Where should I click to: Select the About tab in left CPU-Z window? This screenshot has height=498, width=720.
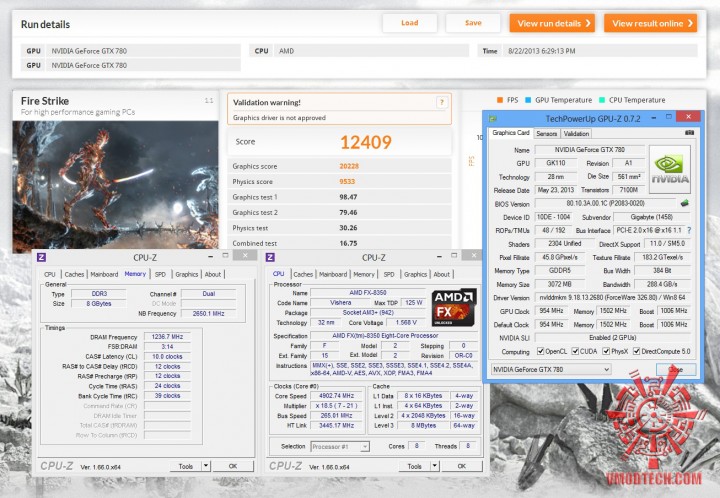213,274
